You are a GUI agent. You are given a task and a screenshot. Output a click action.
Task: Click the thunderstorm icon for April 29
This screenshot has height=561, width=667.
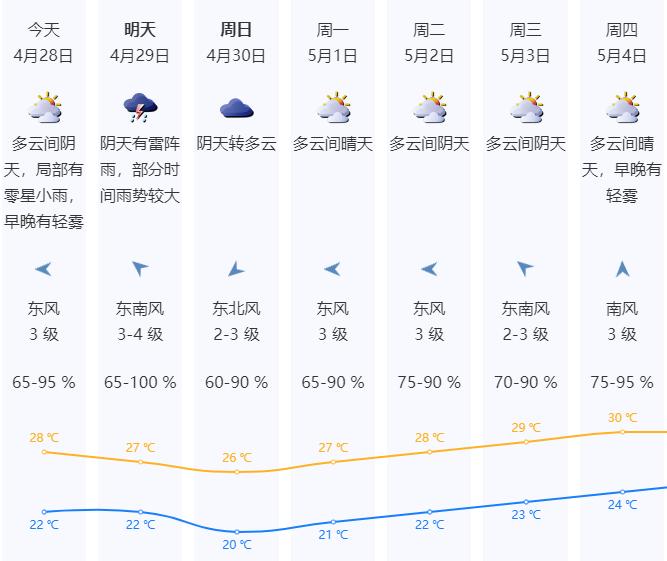[140, 108]
